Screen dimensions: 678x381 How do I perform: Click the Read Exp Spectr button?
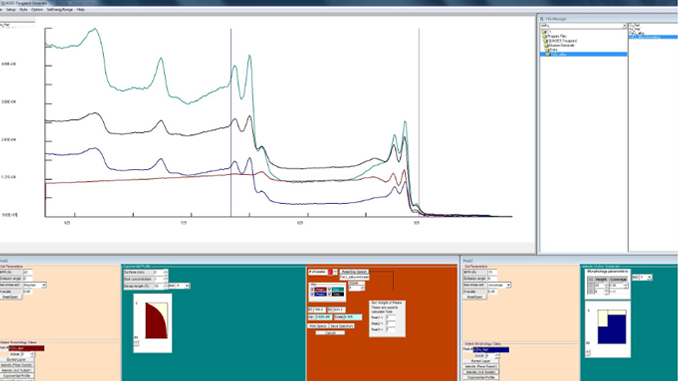[x=355, y=272]
